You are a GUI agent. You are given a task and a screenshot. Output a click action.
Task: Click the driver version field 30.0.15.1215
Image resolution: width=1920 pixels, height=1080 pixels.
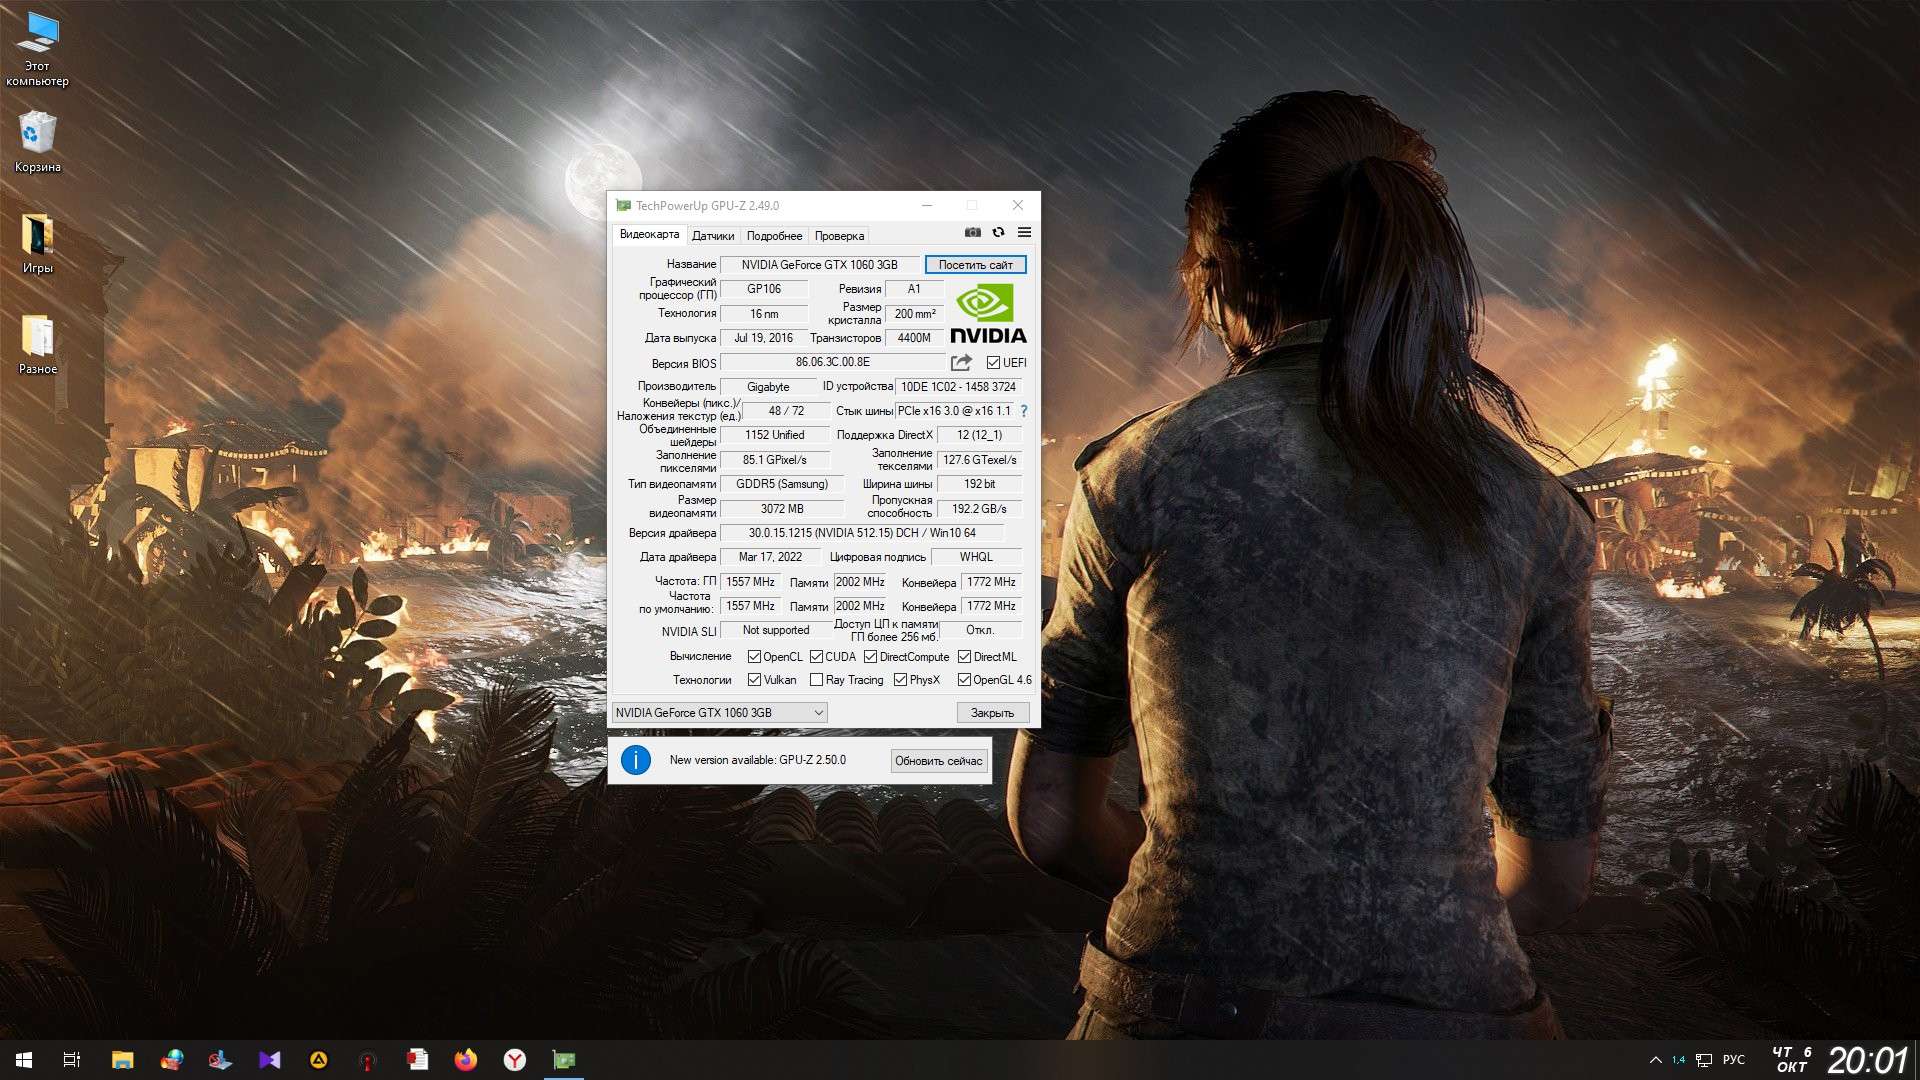pos(862,533)
